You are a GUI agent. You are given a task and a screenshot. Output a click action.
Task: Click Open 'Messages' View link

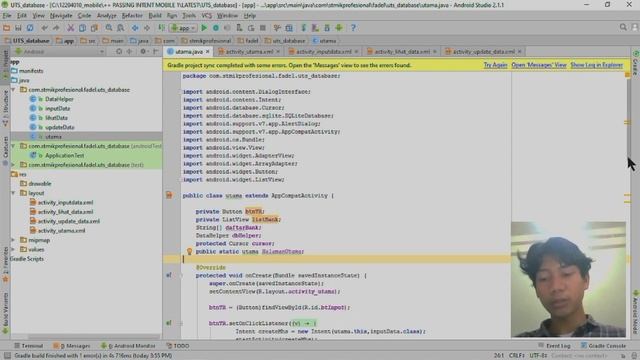539,65
